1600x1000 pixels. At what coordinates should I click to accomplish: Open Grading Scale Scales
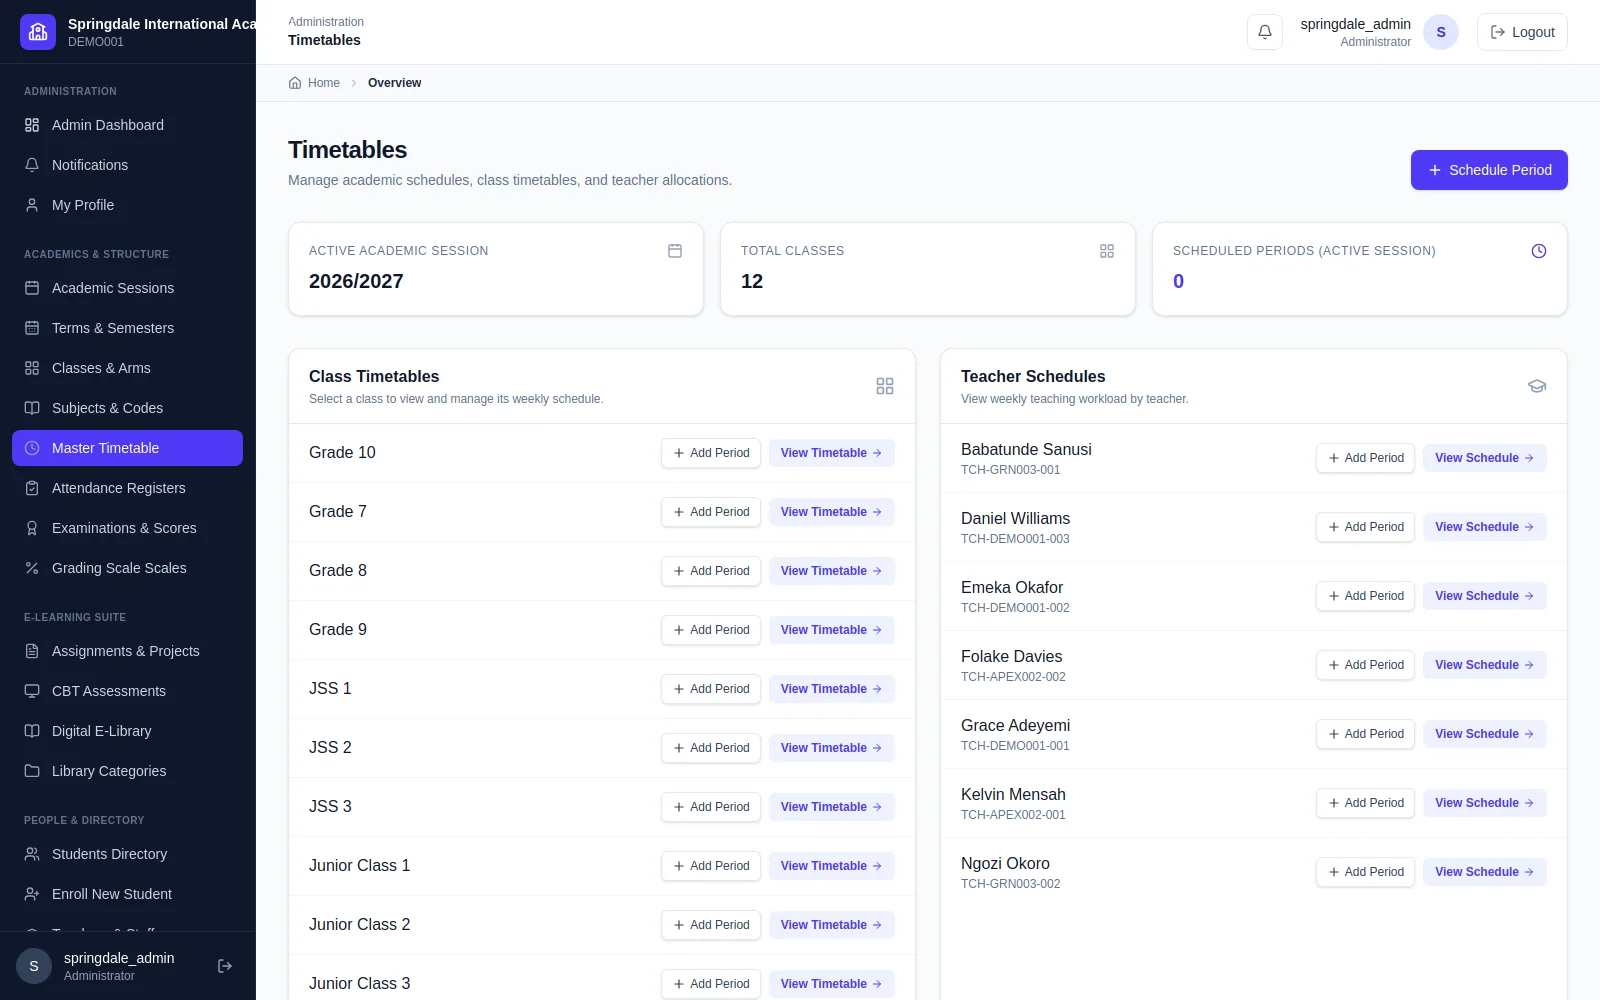[x=127, y=568]
